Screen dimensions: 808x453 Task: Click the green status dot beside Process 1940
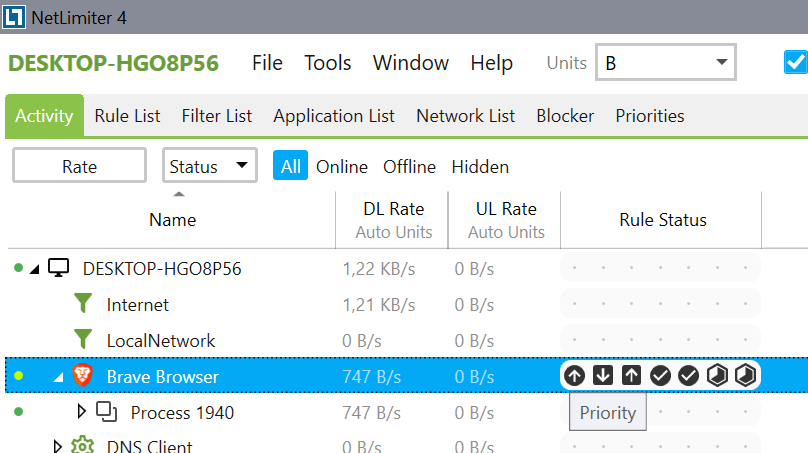coord(19,412)
